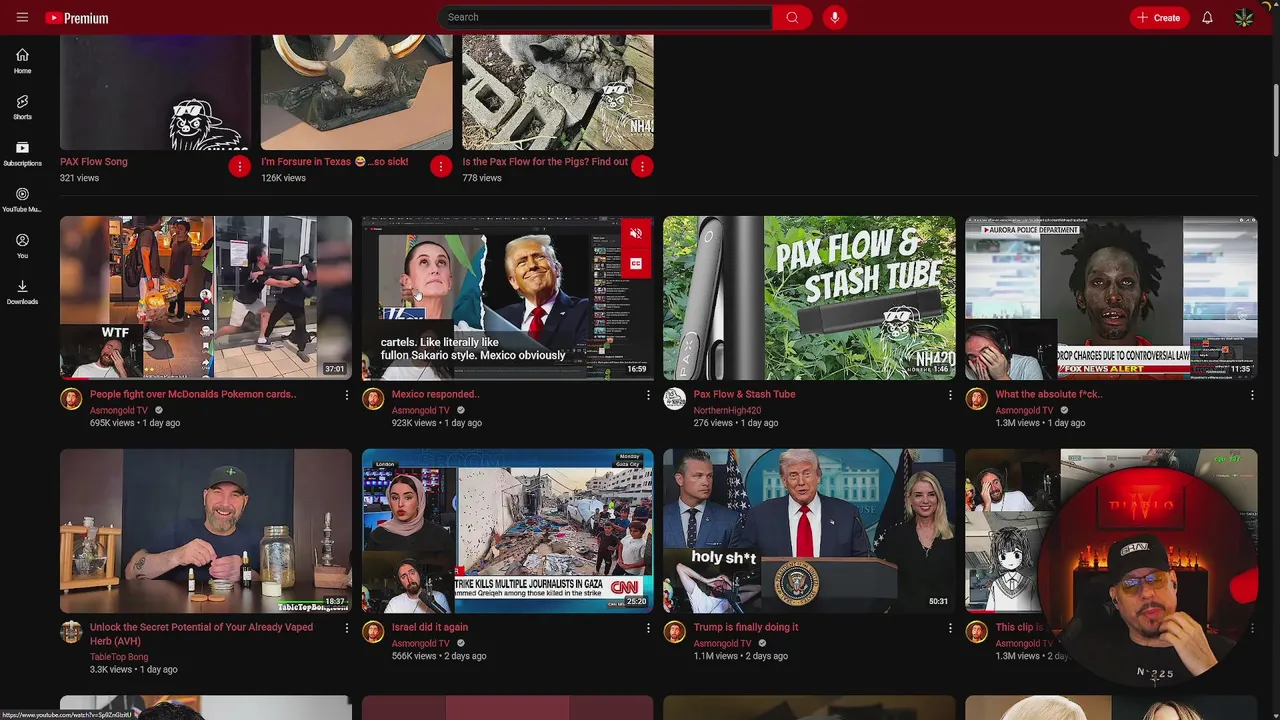Open Israel did it again title link
This screenshot has width=1280, height=720.
click(430, 627)
